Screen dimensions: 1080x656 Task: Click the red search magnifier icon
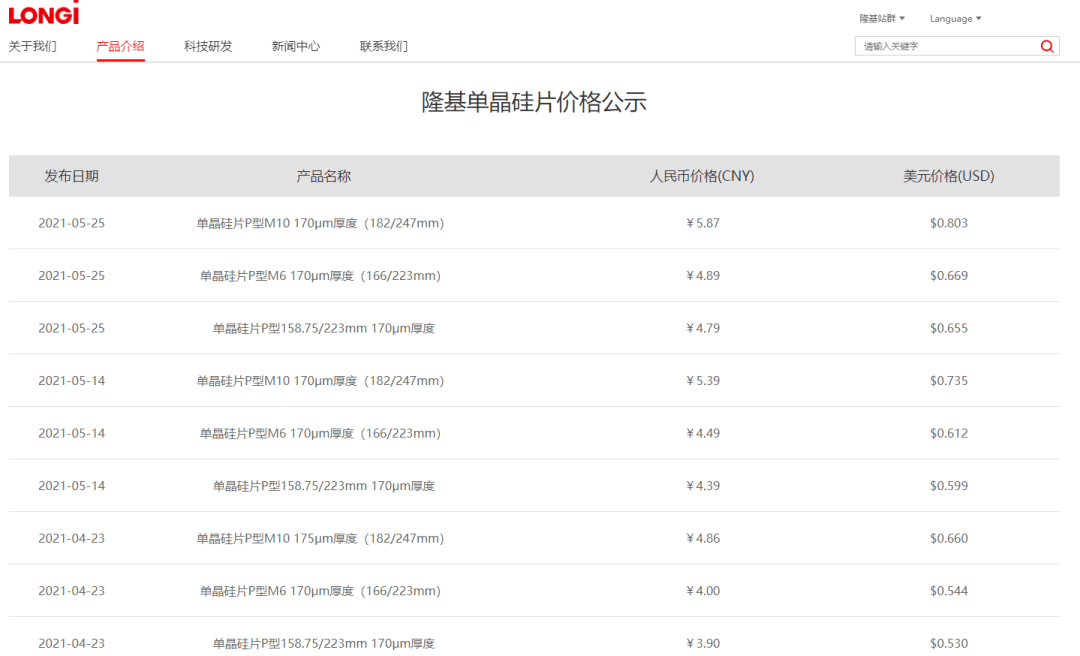(1047, 46)
